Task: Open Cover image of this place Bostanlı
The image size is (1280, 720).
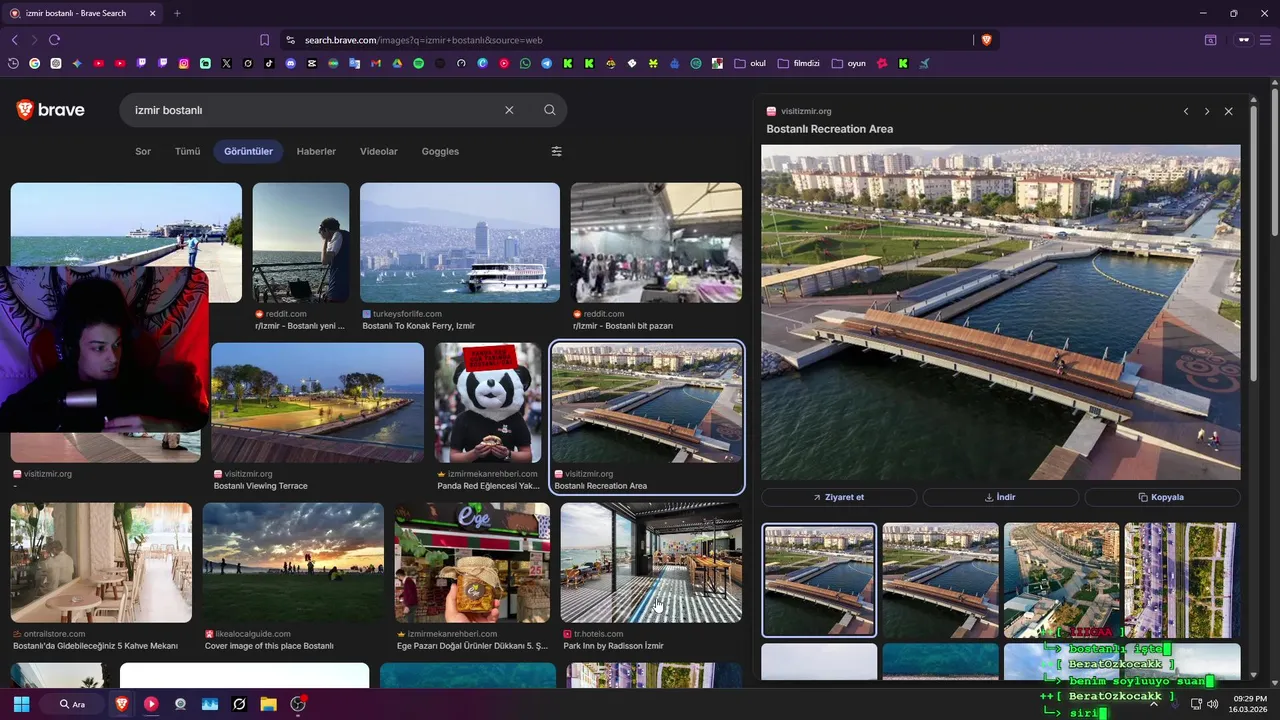Action: 293,562
